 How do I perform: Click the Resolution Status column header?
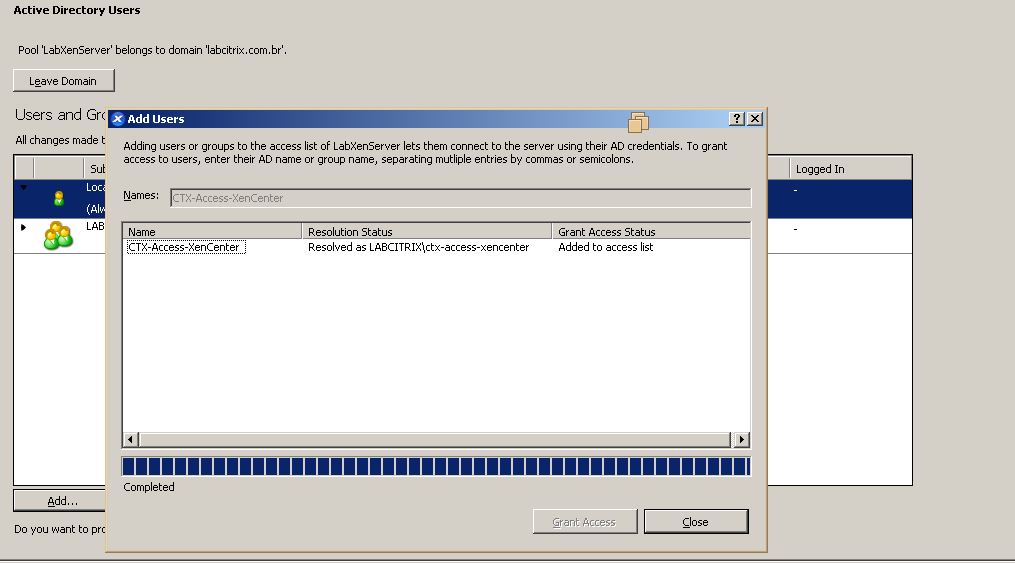coord(426,231)
